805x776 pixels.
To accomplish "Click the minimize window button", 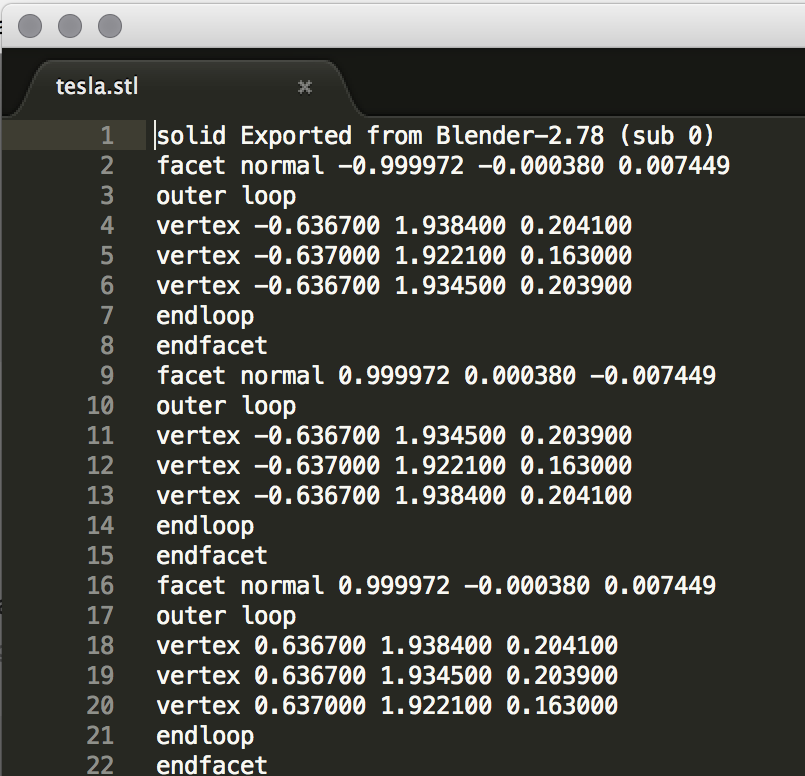I will click(x=70, y=26).
